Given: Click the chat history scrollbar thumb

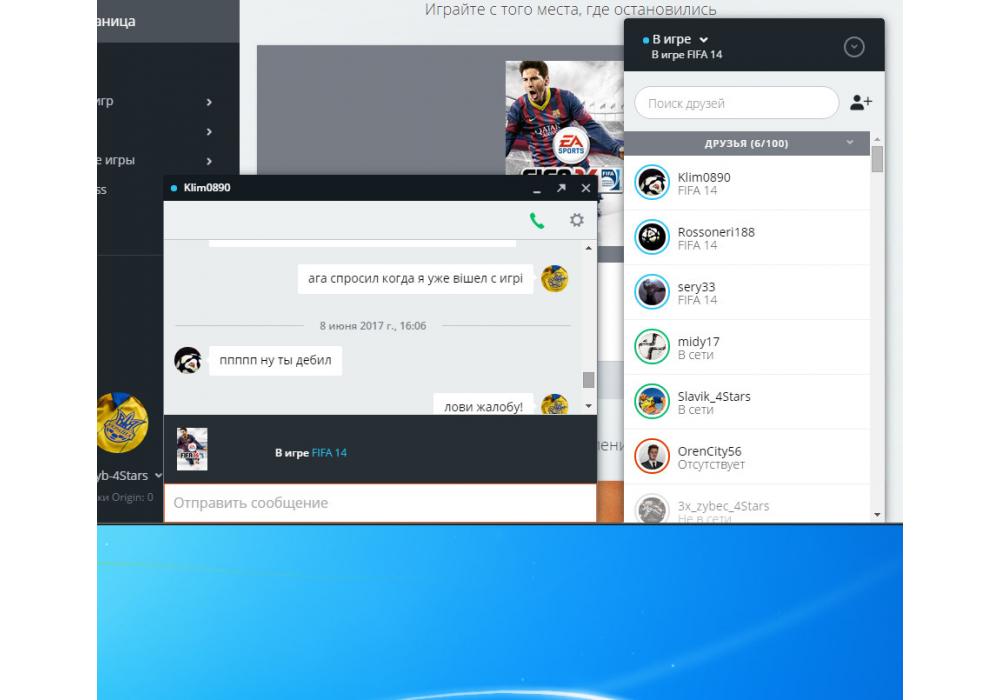Looking at the screenshot, I should (x=588, y=380).
